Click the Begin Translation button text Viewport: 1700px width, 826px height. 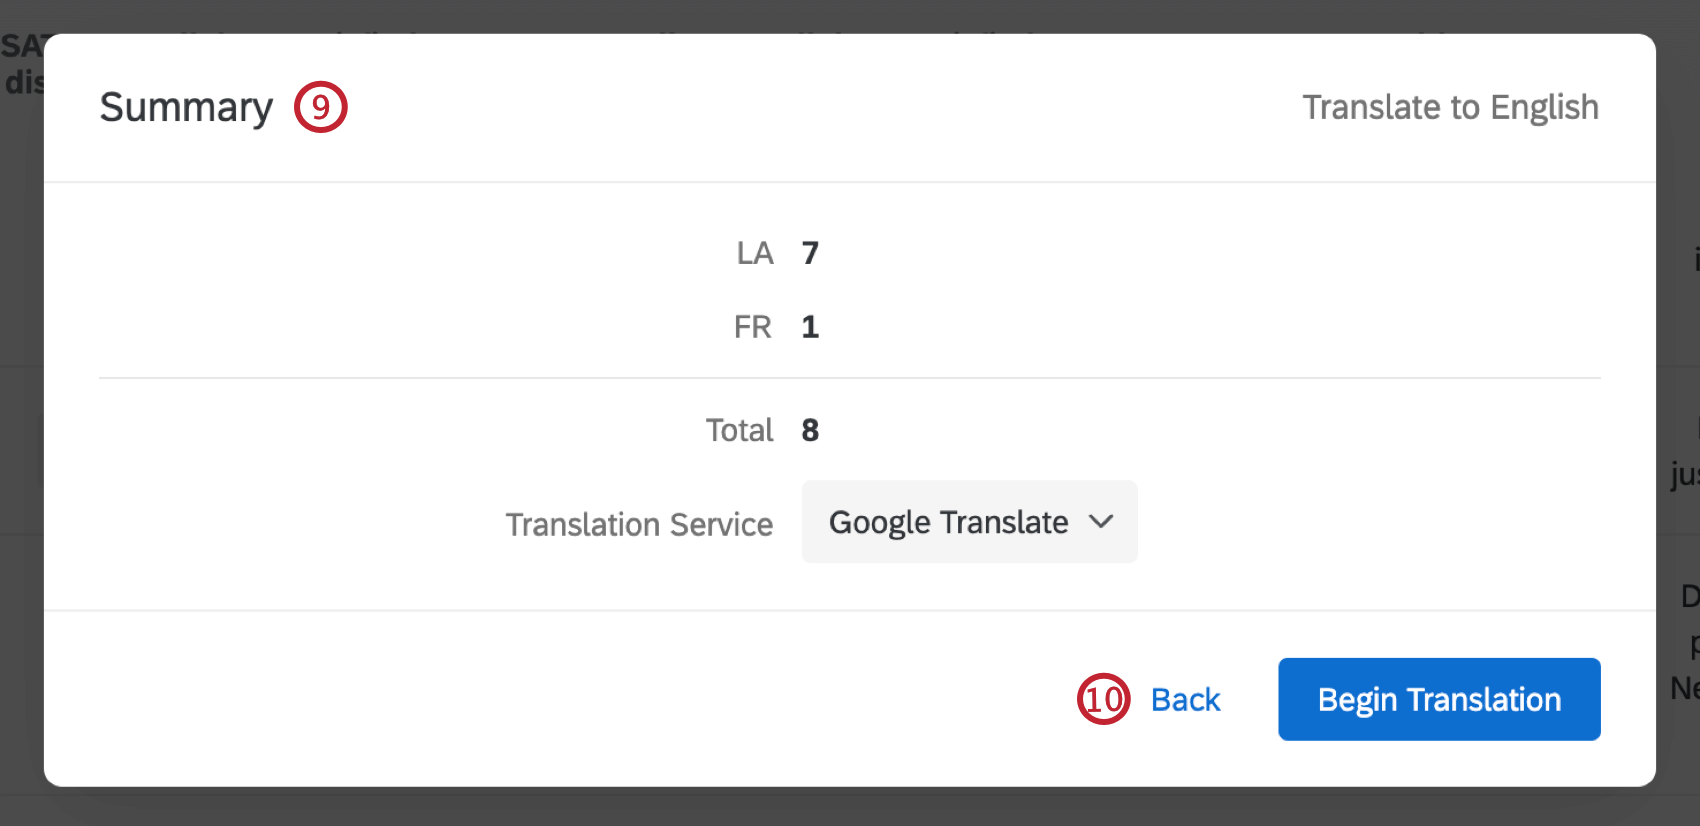(1438, 699)
